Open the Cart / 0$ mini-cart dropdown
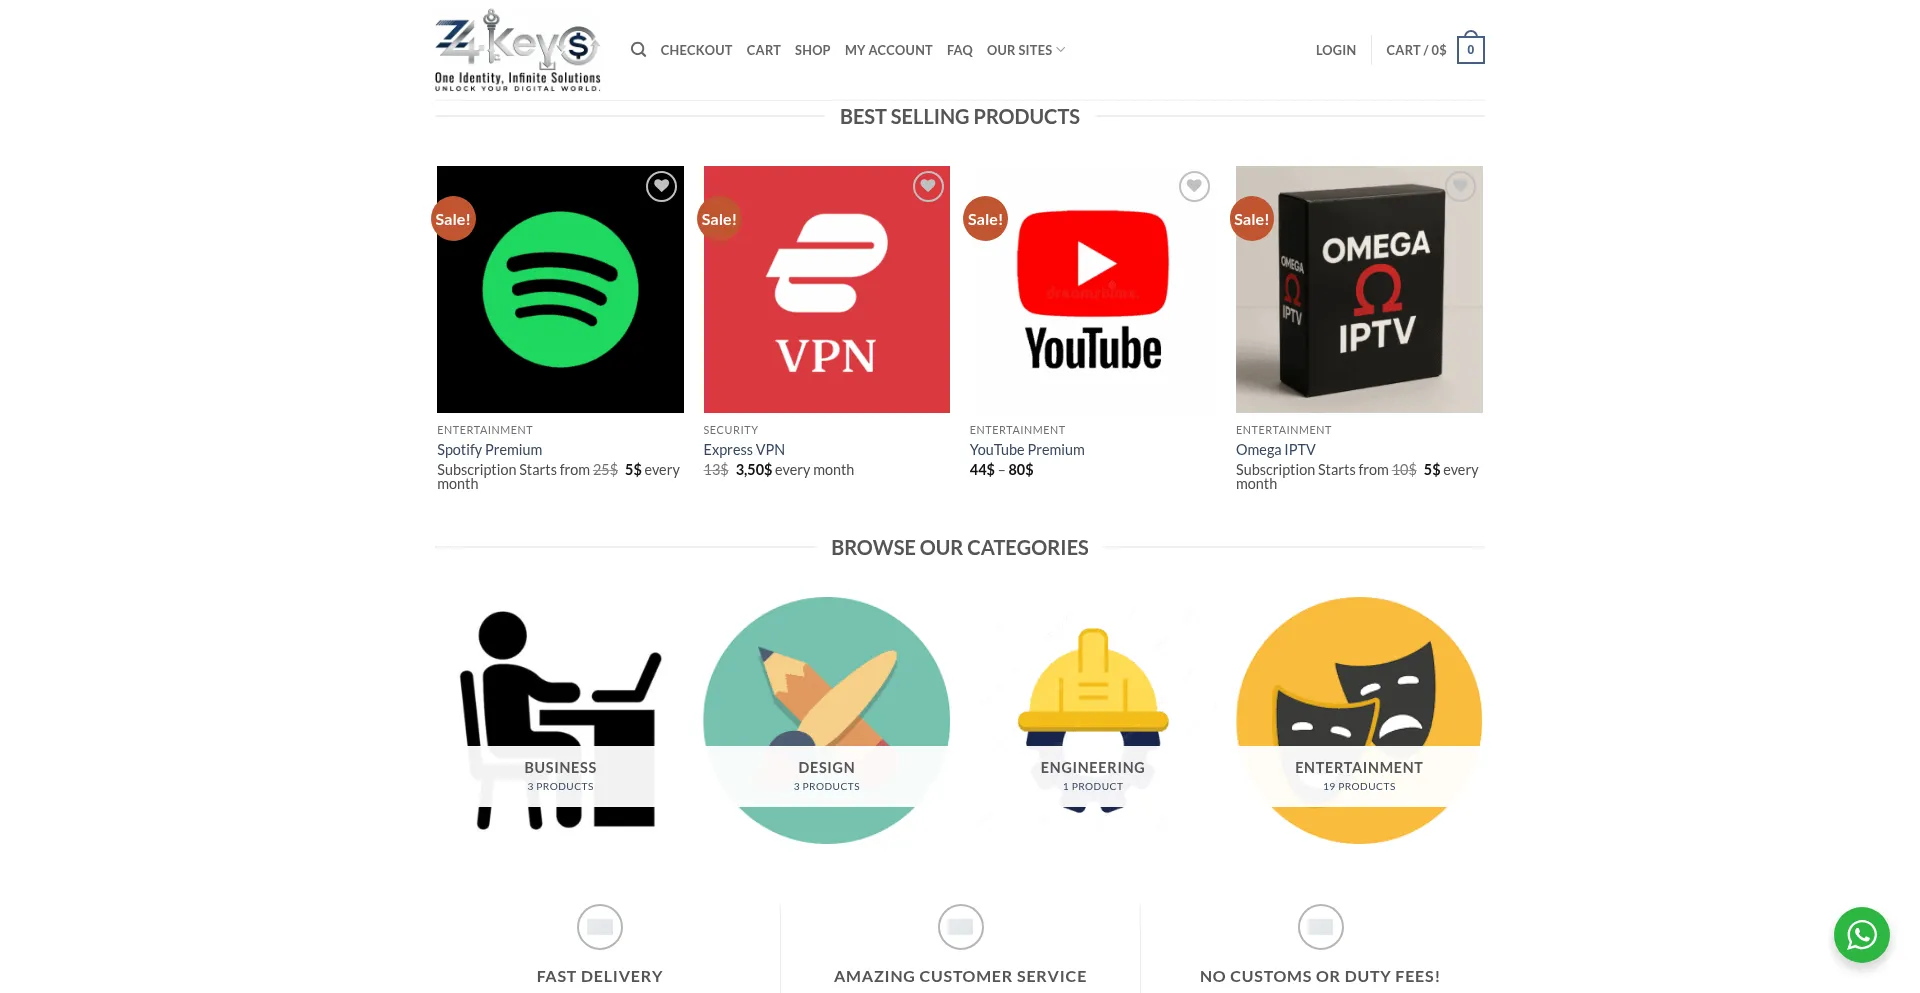Image resolution: width=1920 pixels, height=993 pixels. click(x=1416, y=50)
